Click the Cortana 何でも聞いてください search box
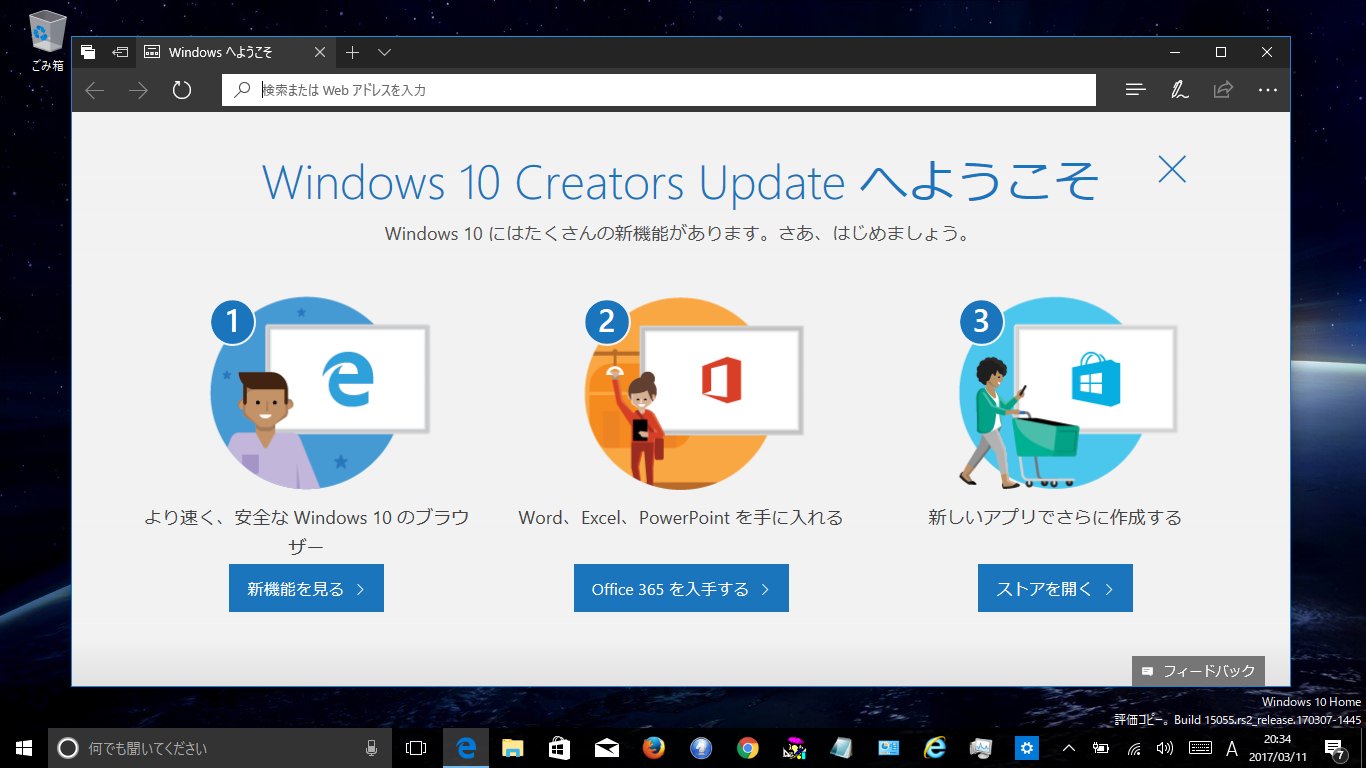 tap(220, 747)
